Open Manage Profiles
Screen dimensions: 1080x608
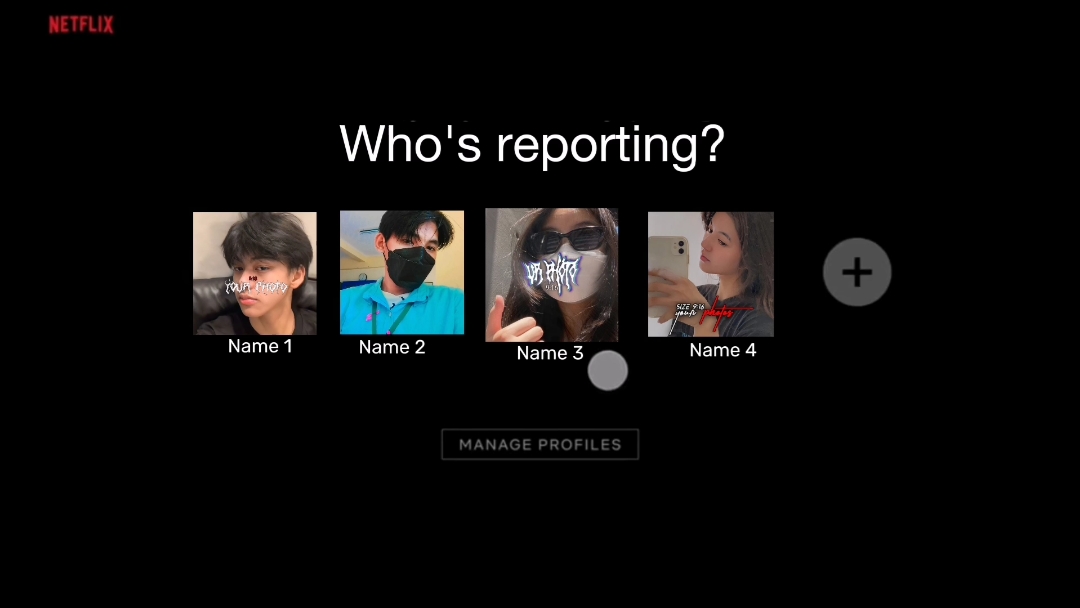[540, 445]
